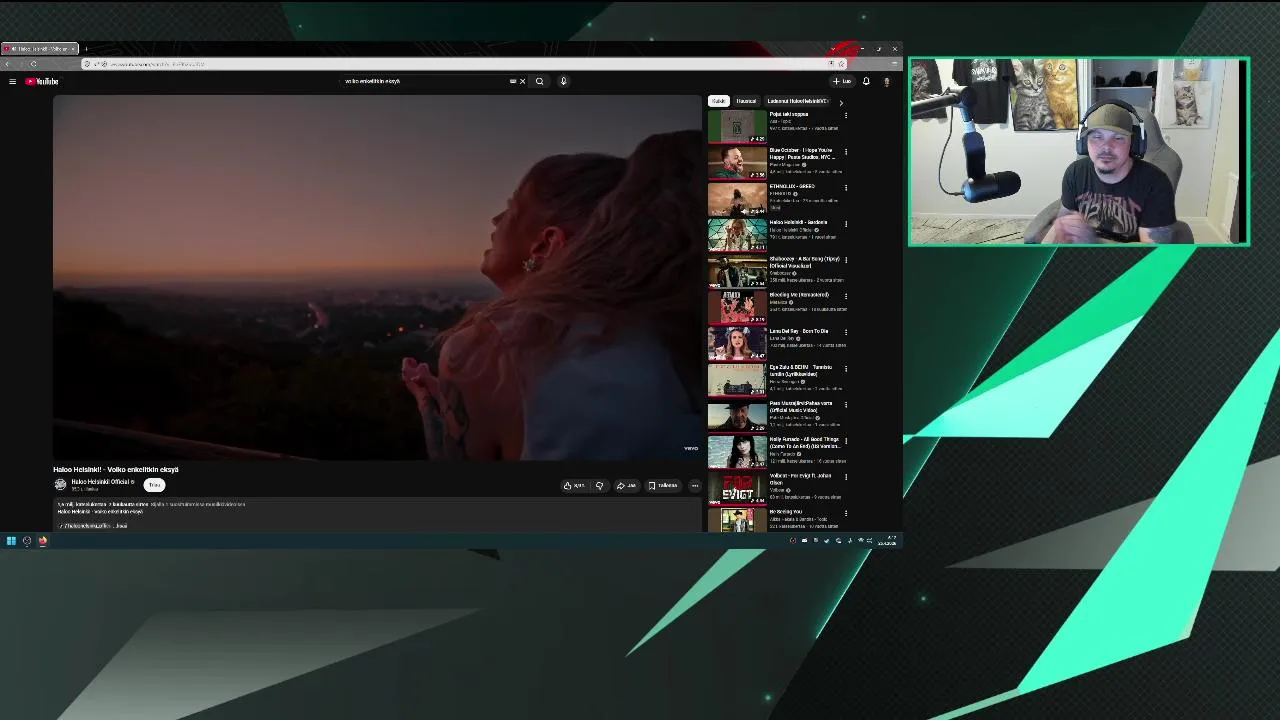The width and height of the screenshot is (1280, 720).
Task: Subscribe with the Tilaa button
Action: 154,485
